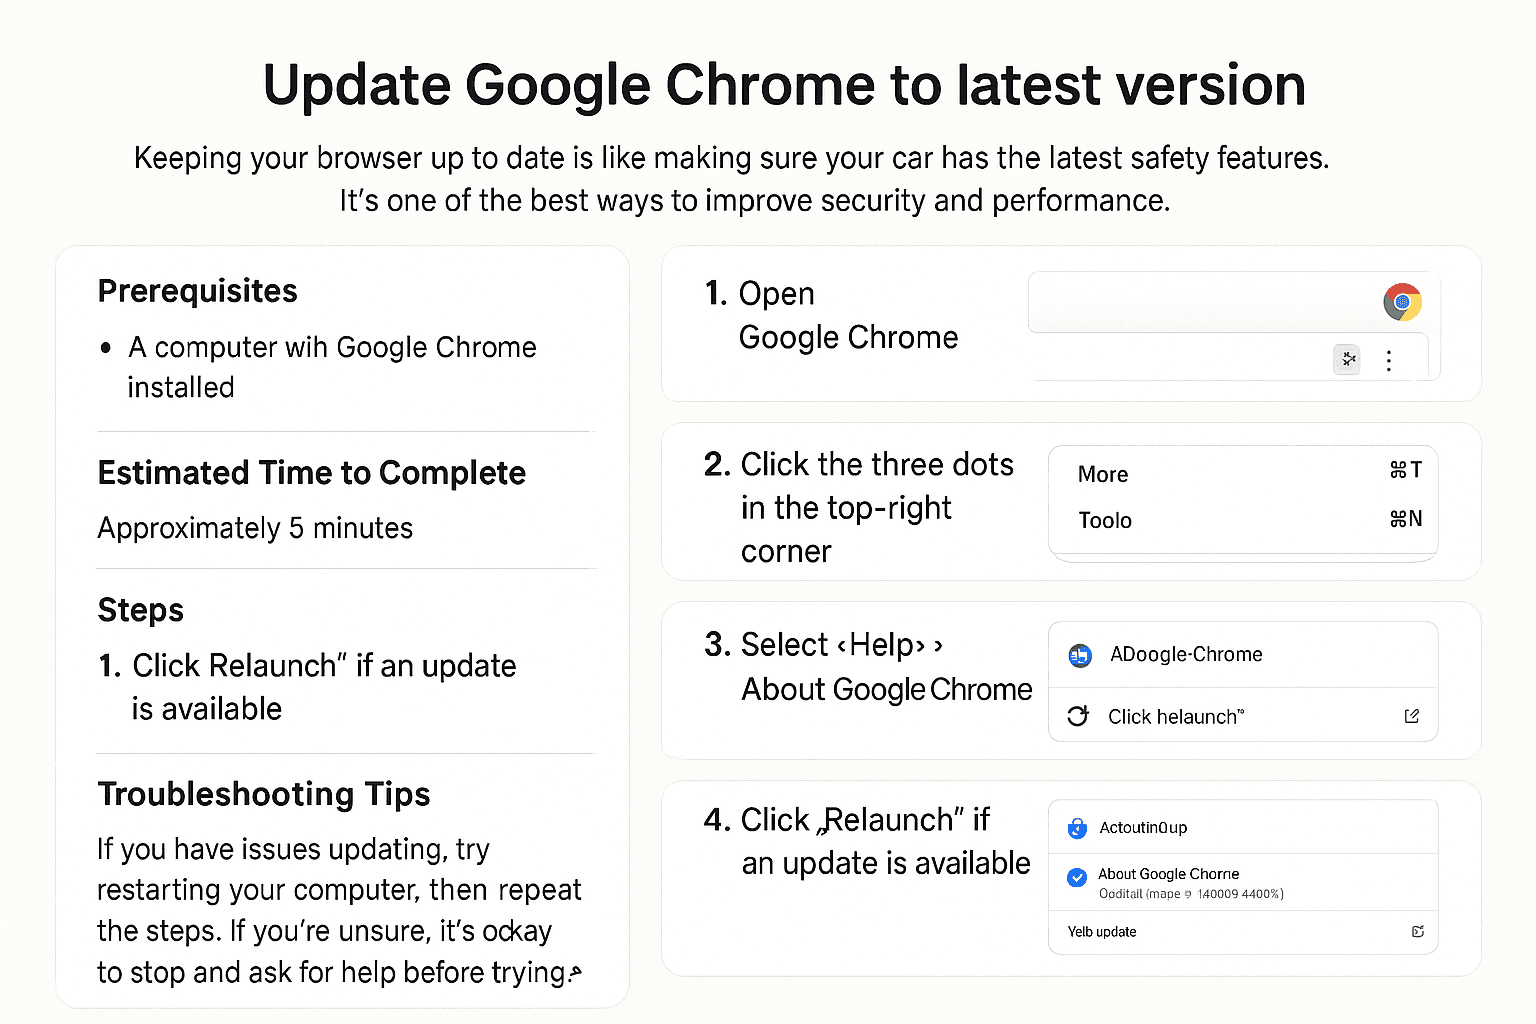Click the Google Chrome logo icon

coord(1402,302)
